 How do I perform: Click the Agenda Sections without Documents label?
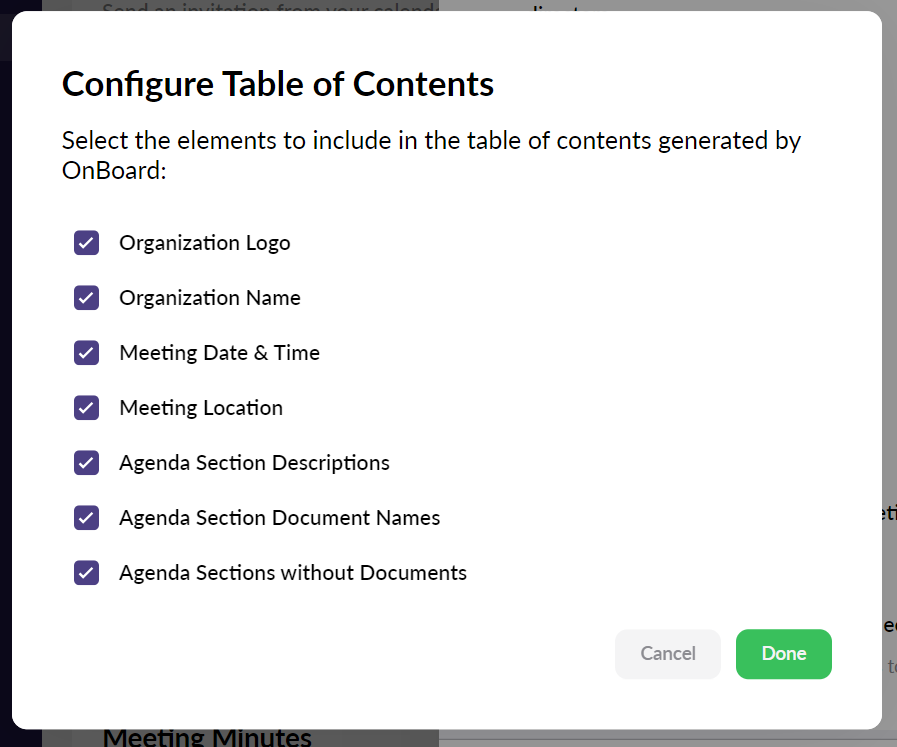click(293, 572)
